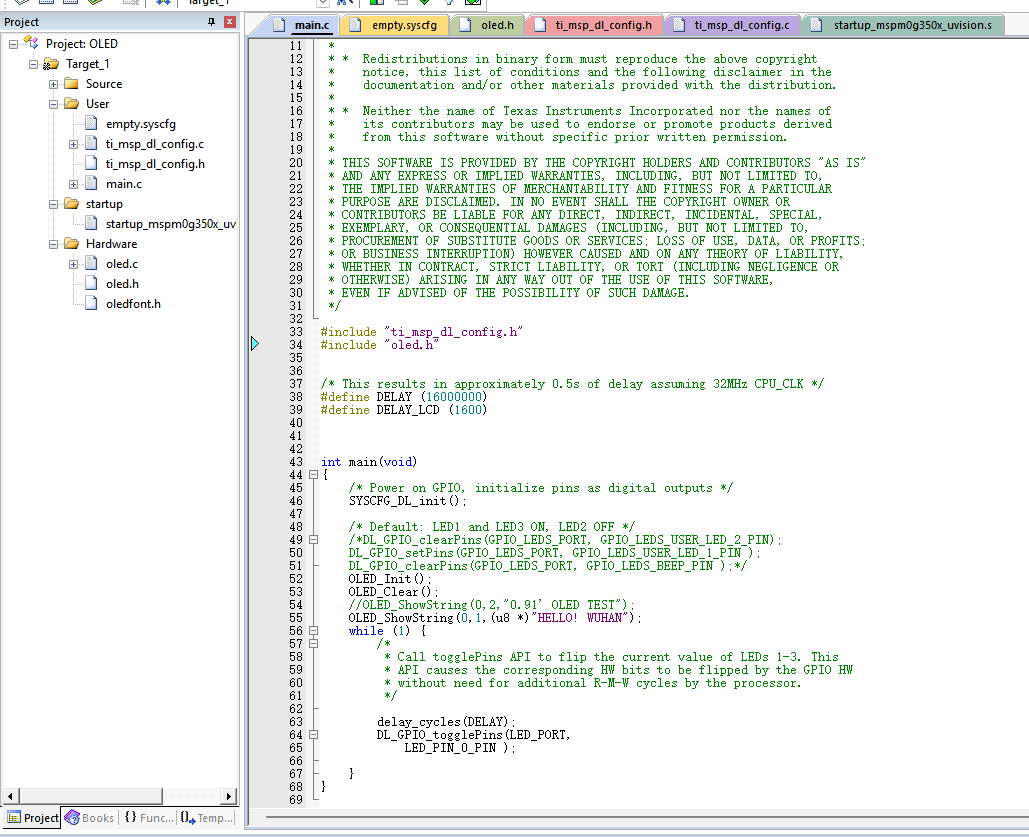Click the Templates tab icon

188,818
